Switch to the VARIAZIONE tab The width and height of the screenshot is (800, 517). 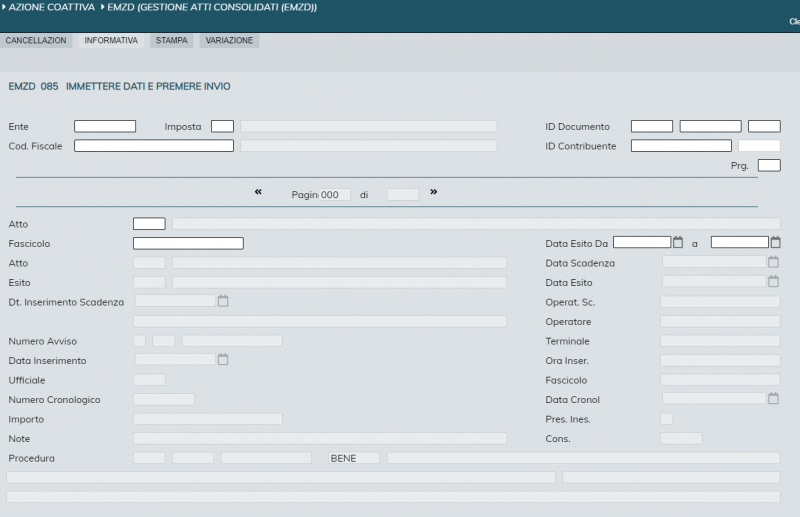(x=229, y=41)
